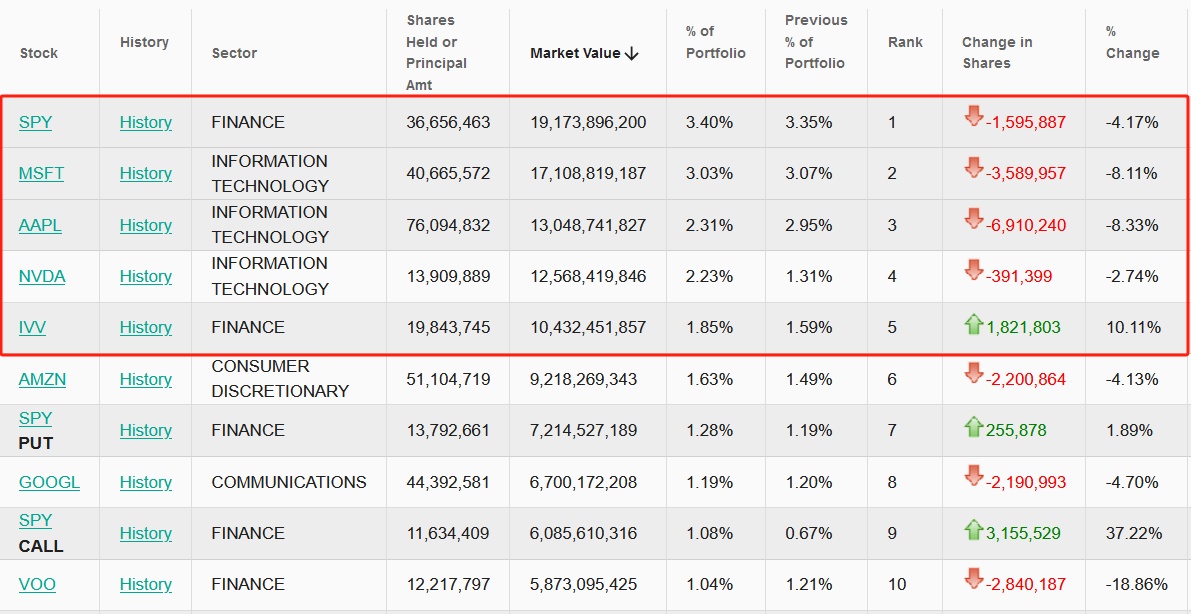Open the VOO stock link

pyautogui.click(x=37, y=584)
